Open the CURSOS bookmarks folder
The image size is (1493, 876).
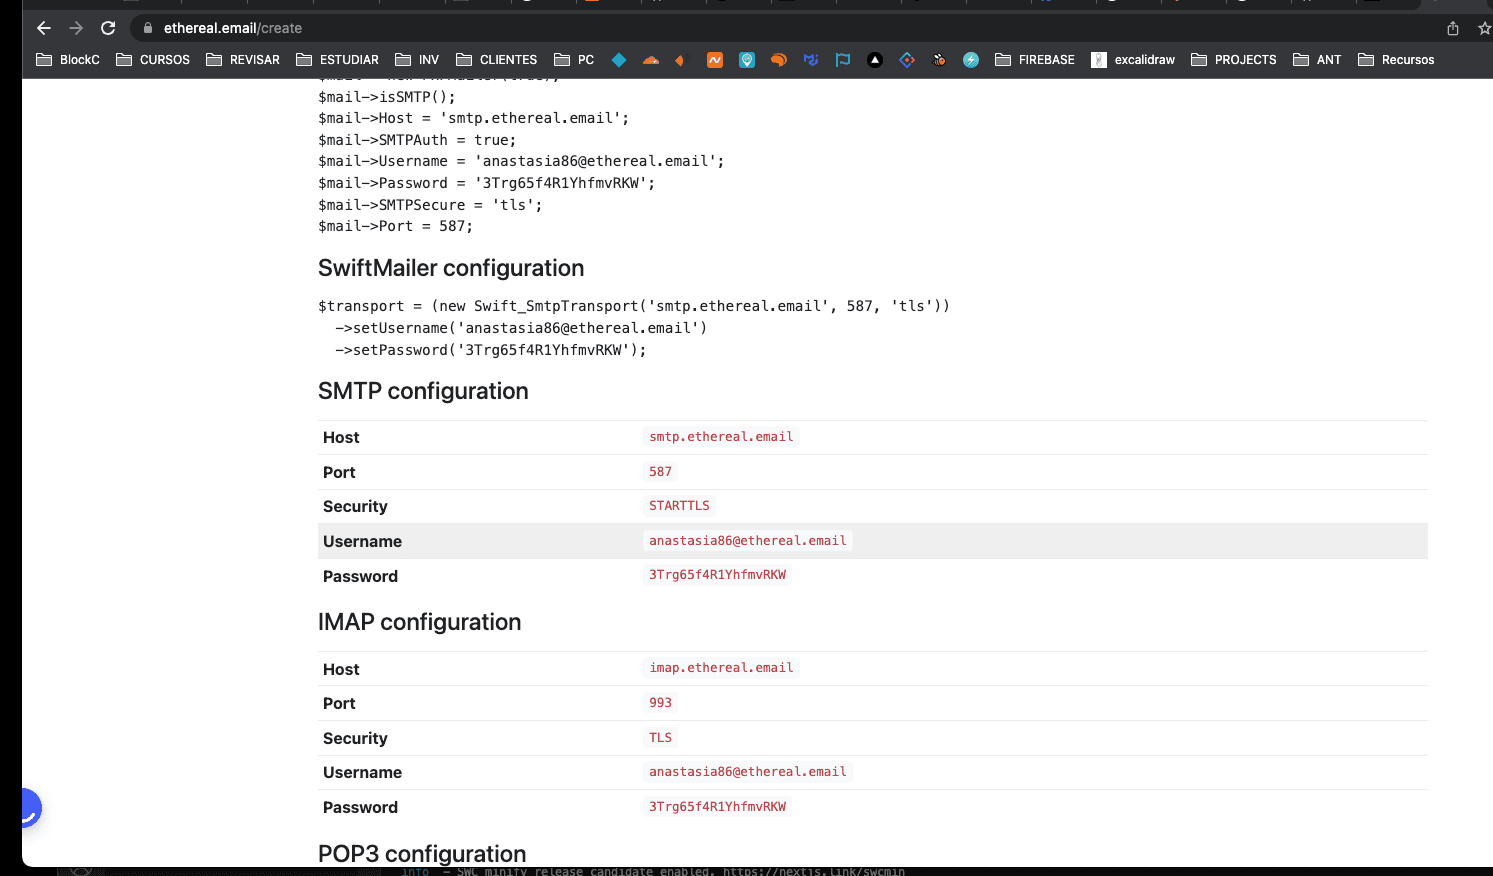tap(153, 60)
